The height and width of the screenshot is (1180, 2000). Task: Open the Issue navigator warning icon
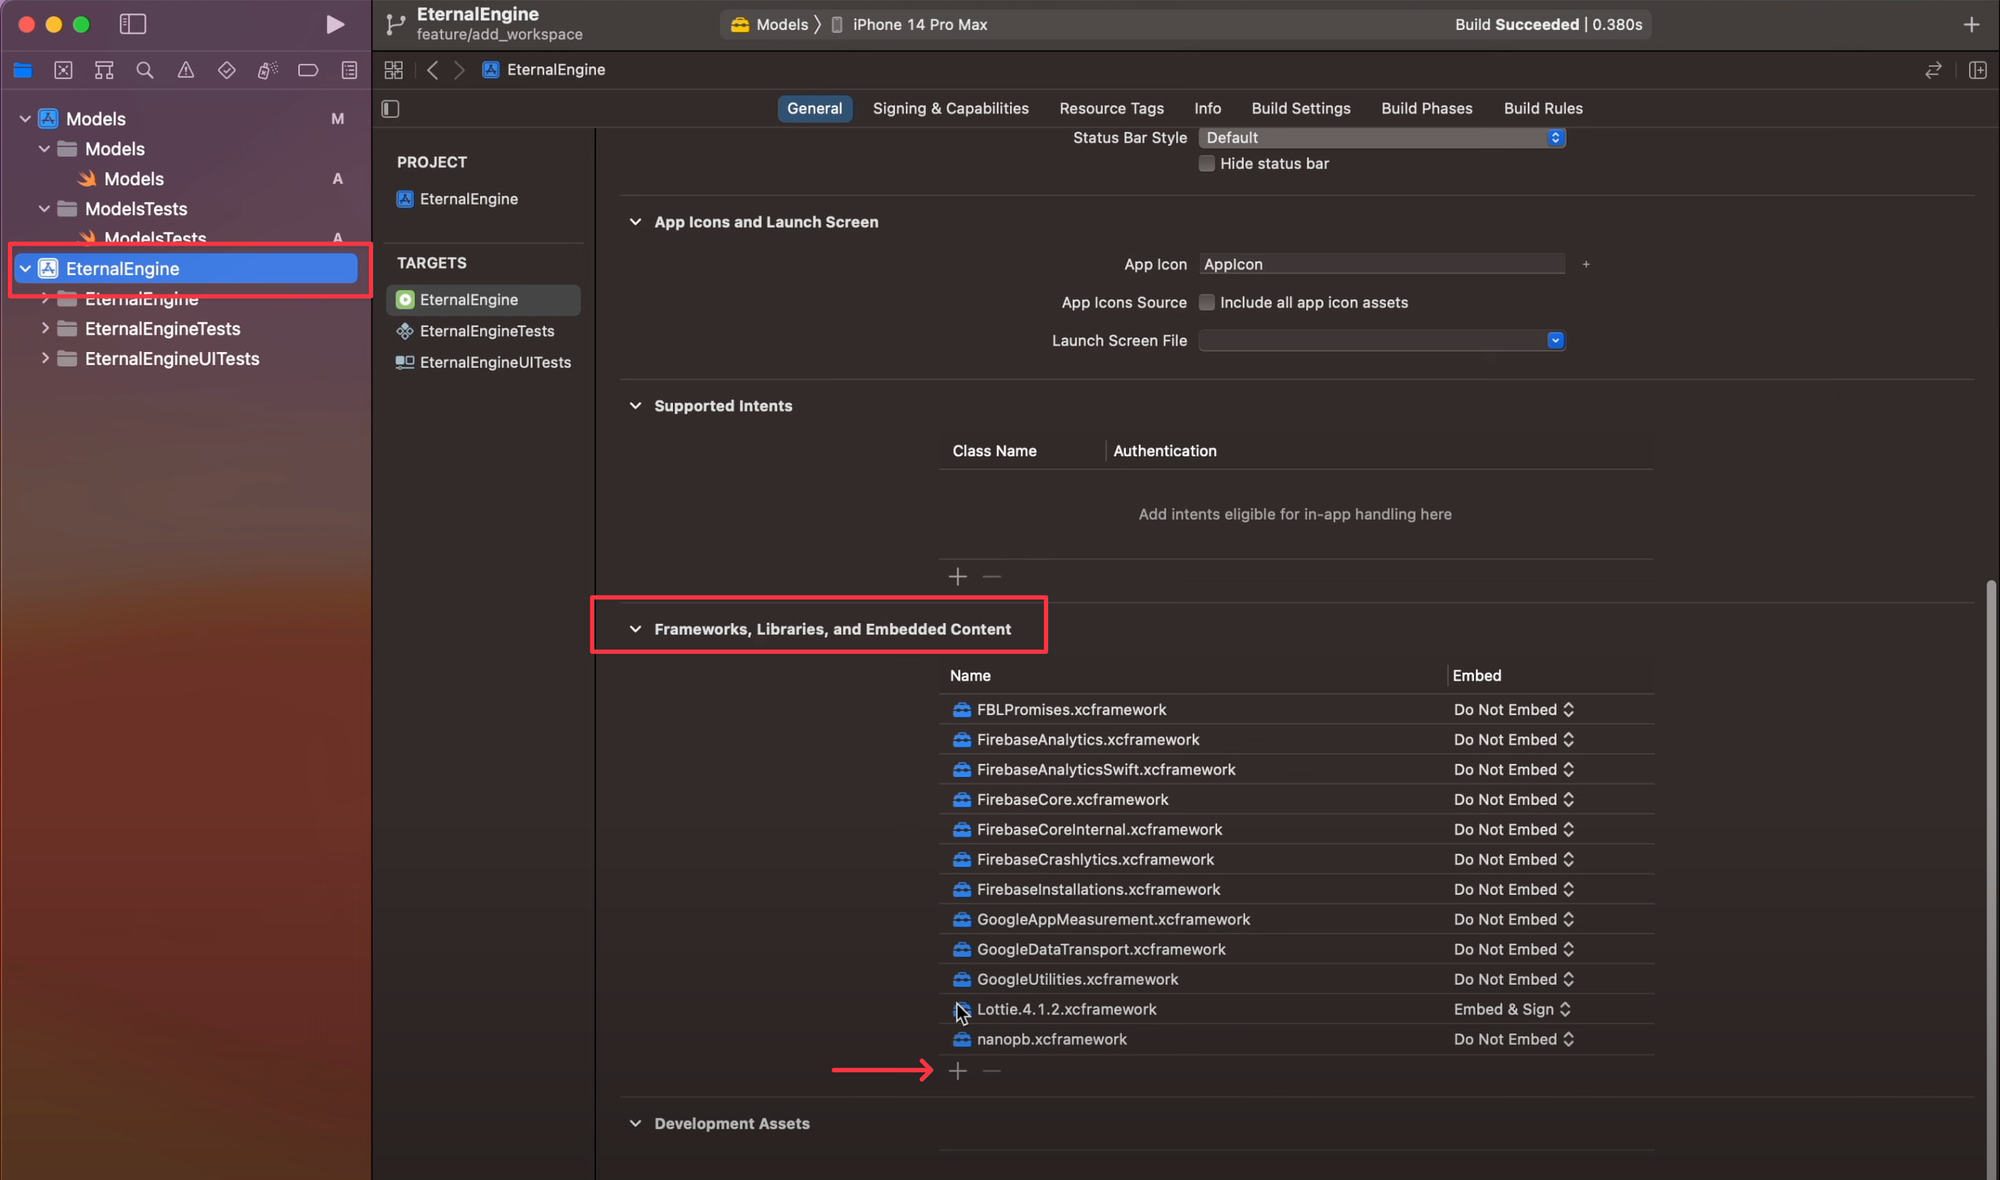click(186, 70)
